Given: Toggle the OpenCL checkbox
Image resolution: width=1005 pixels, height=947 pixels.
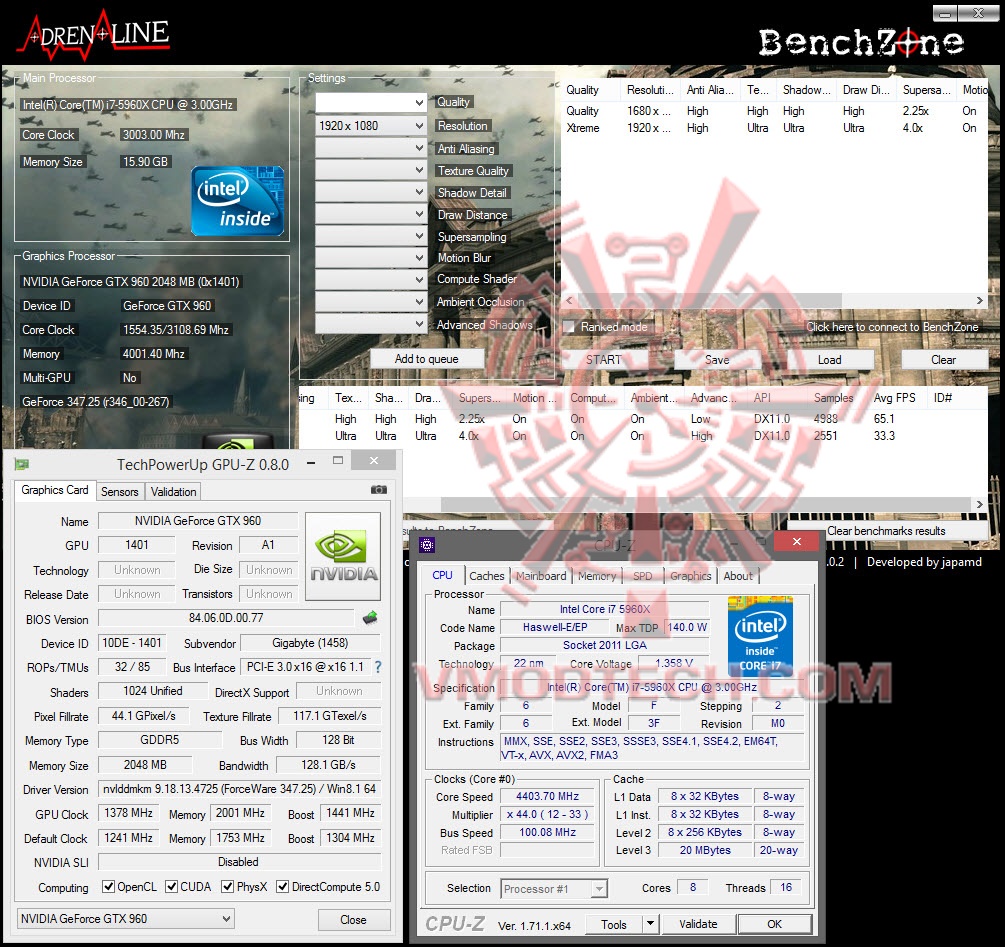Looking at the screenshot, I should click(x=108, y=887).
